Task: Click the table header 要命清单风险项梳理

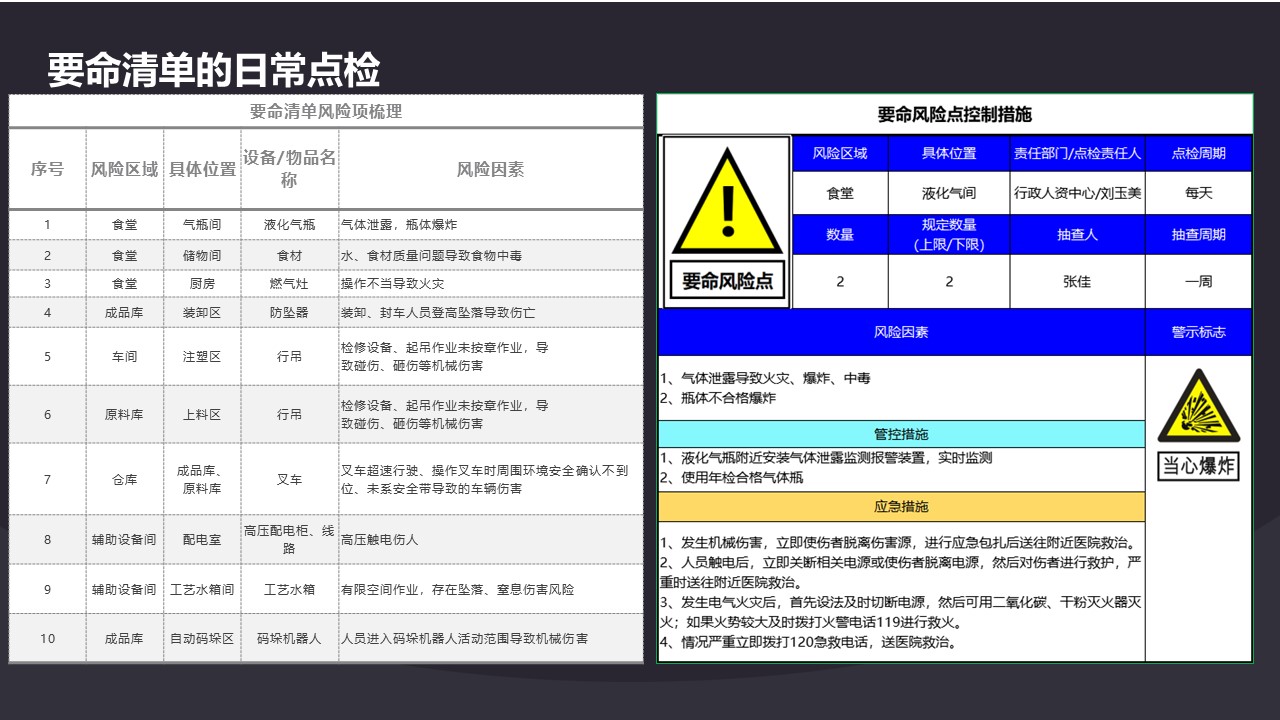Action: (x=326, y=111)
